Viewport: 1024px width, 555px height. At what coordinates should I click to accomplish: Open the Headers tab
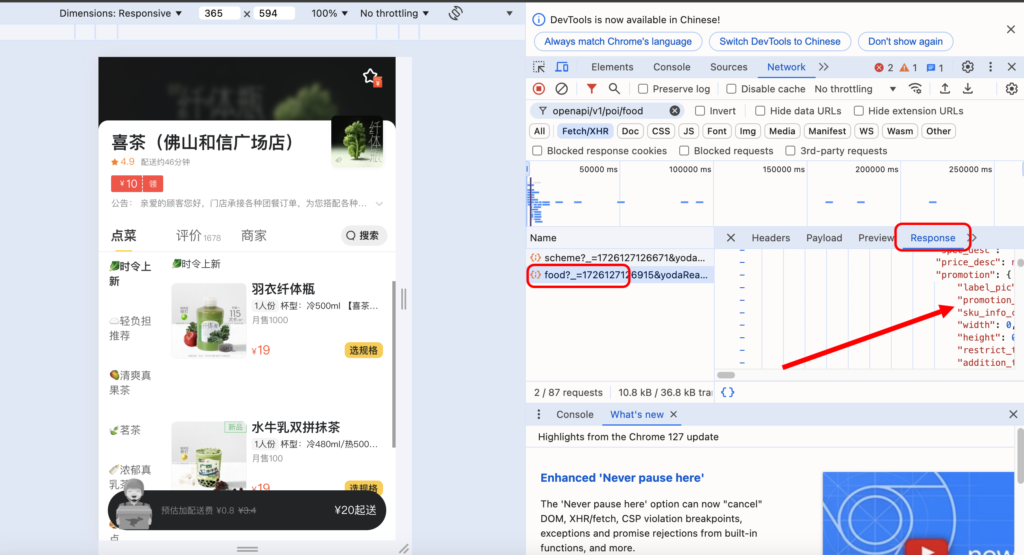point(771,238)
